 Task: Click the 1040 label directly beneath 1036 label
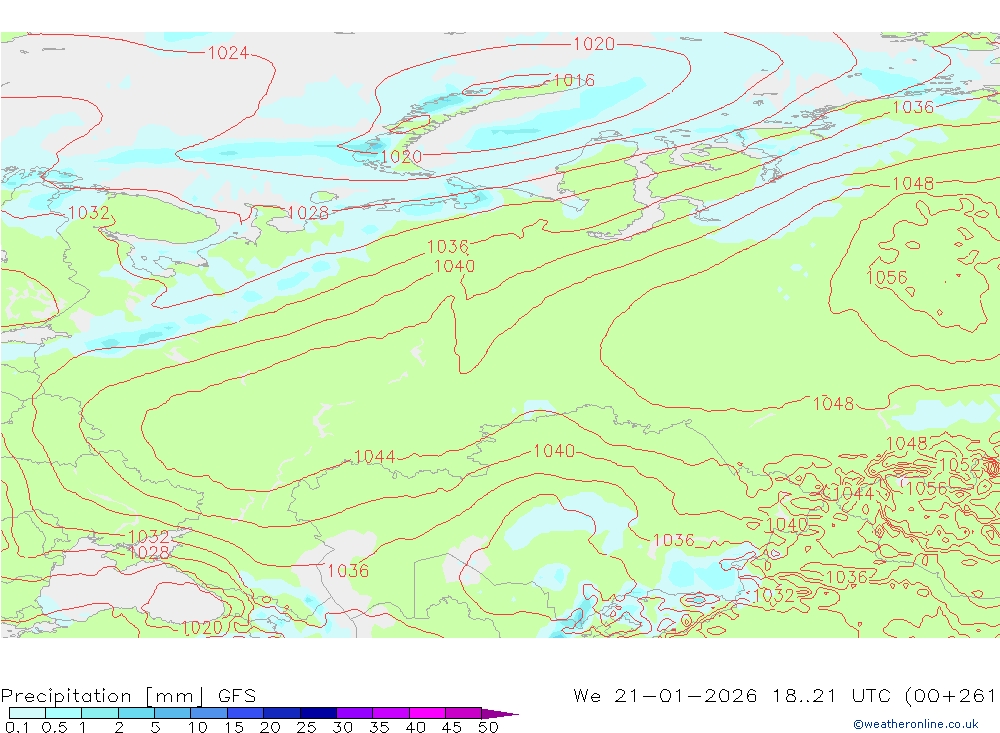pos(454,266)
